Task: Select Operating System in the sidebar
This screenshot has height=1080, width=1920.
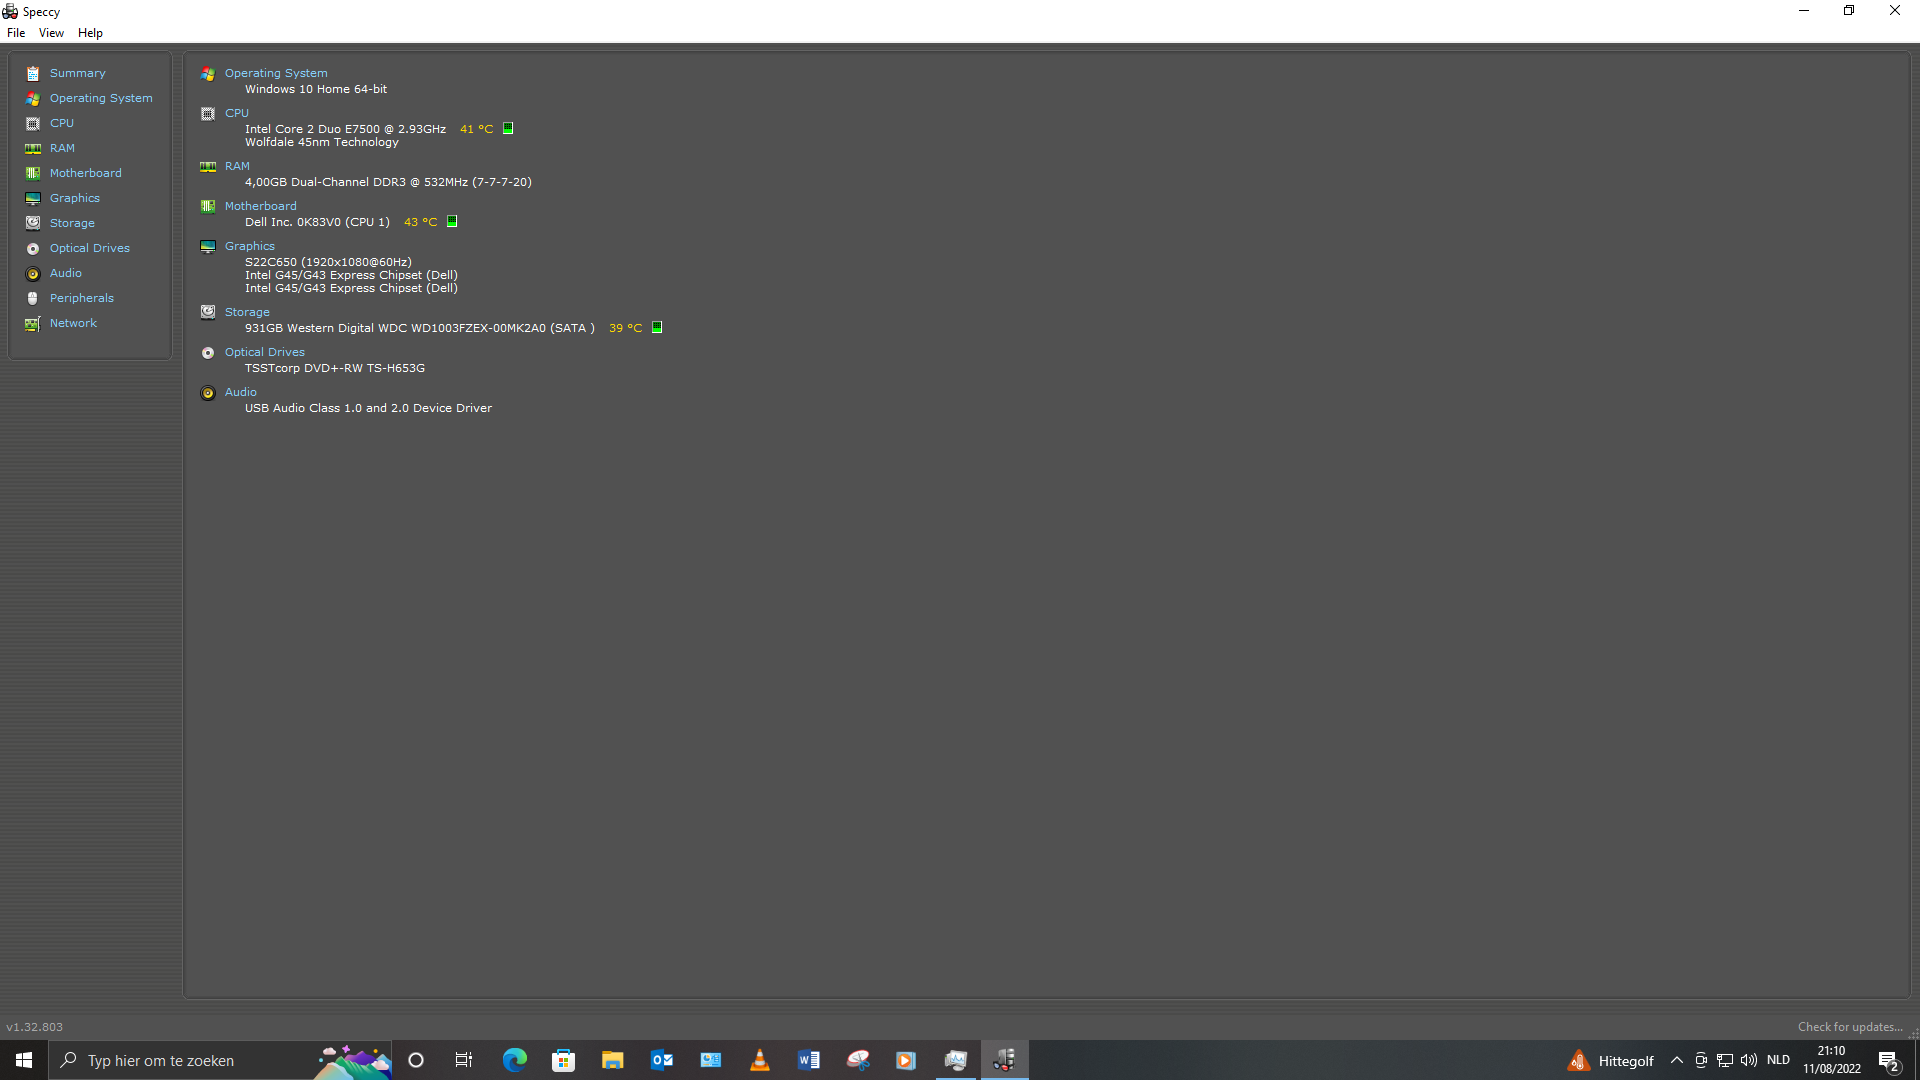Action: coord(101,98)
